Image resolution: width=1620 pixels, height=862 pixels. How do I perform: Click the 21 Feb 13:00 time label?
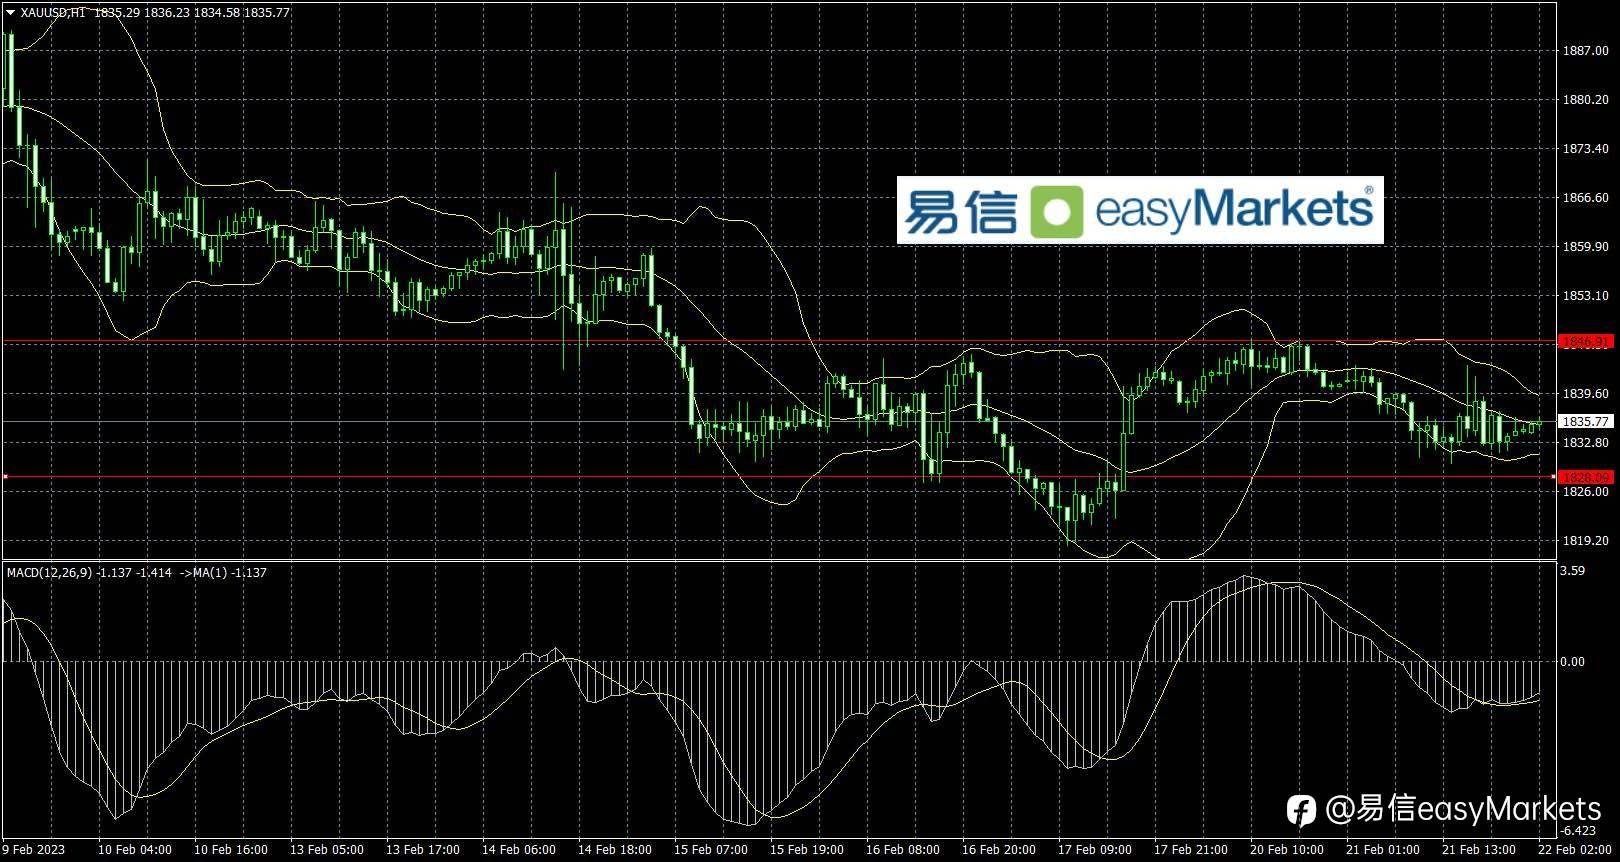pyautogui.click(x=1479, y=850)
